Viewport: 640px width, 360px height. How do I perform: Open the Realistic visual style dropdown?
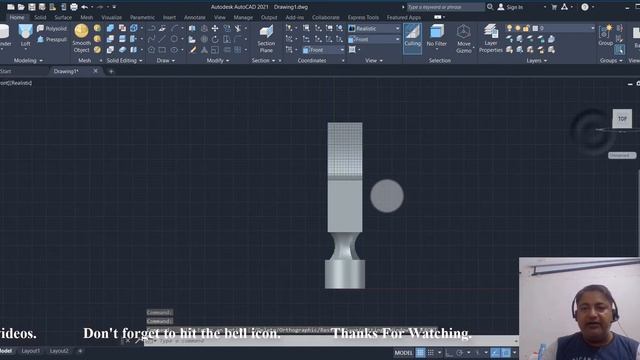[374, 29]
